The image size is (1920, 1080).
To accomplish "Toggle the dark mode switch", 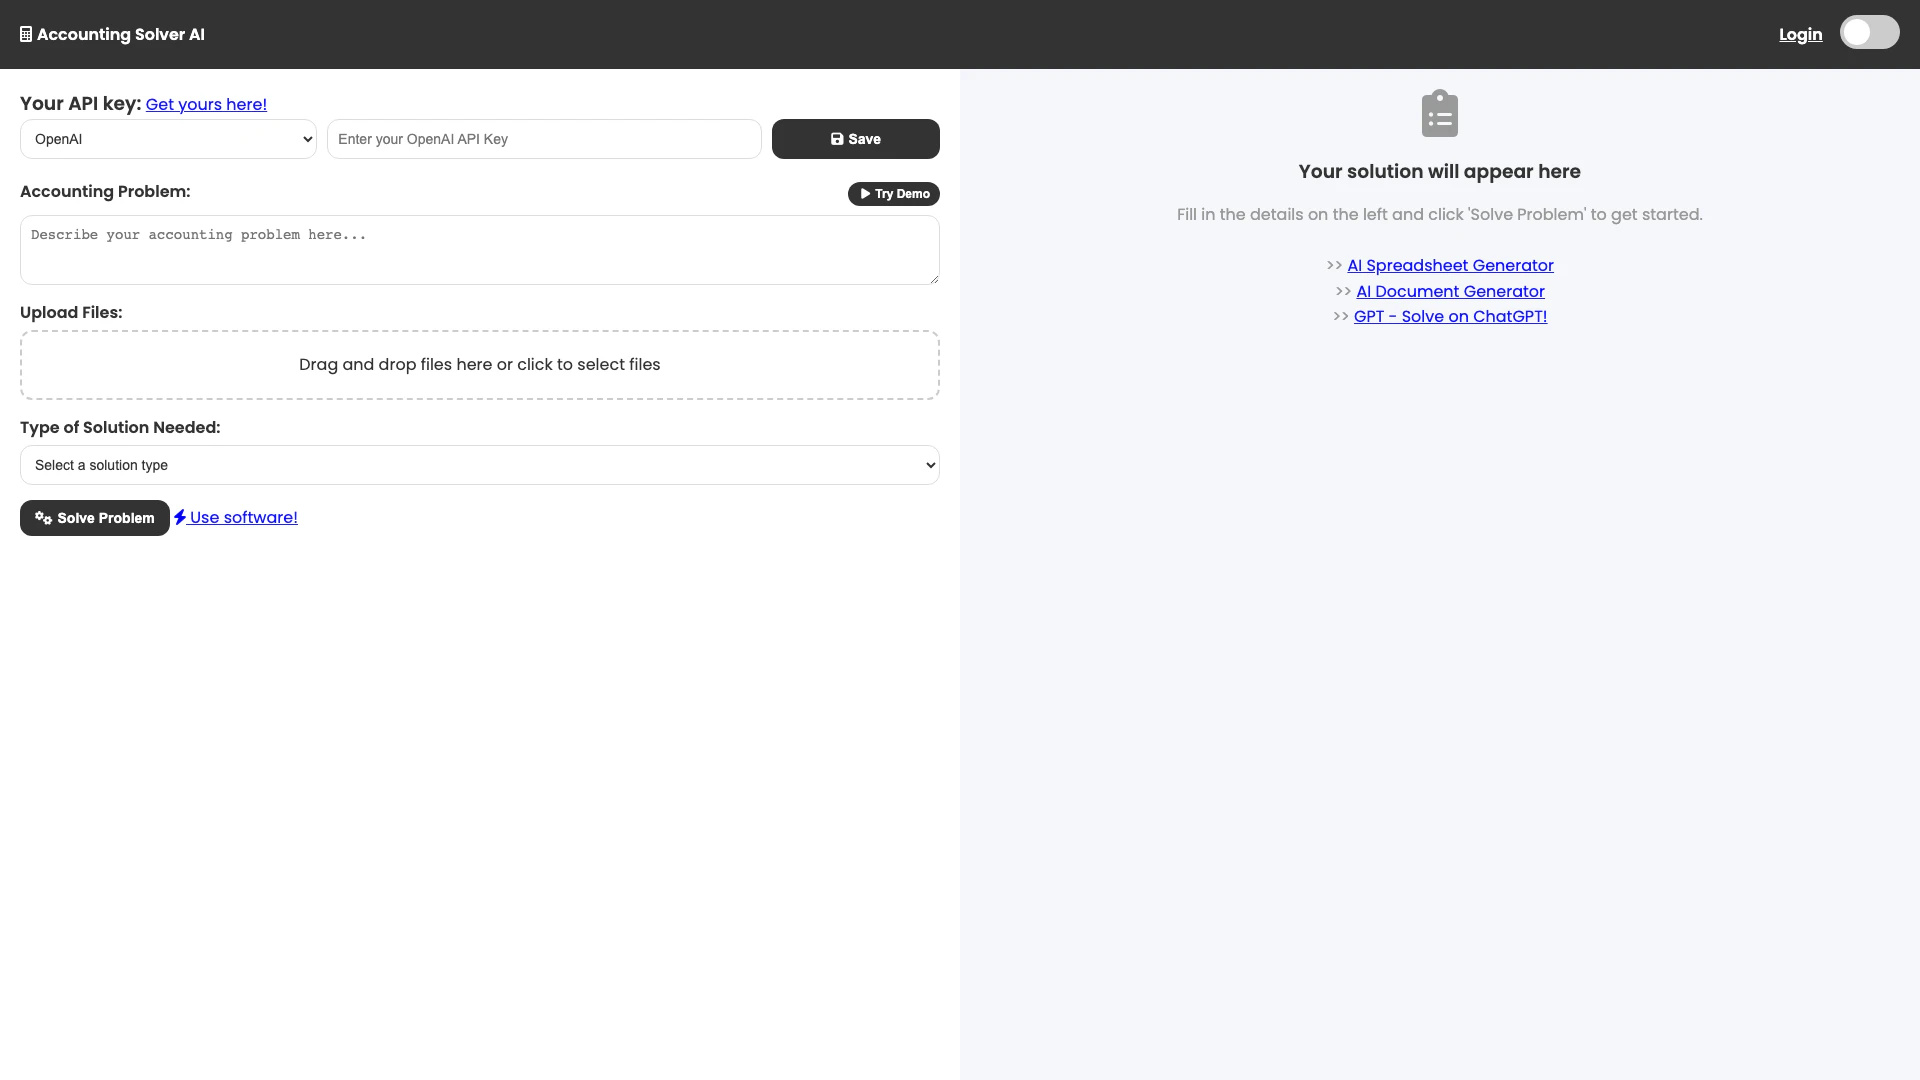I will [1868, 33].
